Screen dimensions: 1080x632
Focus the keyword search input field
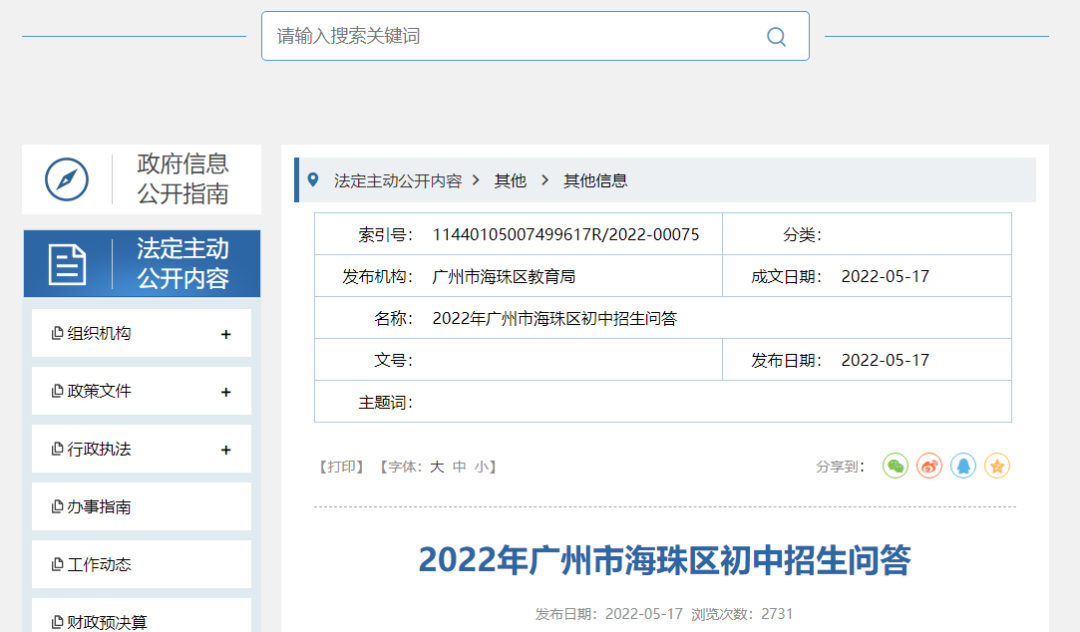pos(535,36)
